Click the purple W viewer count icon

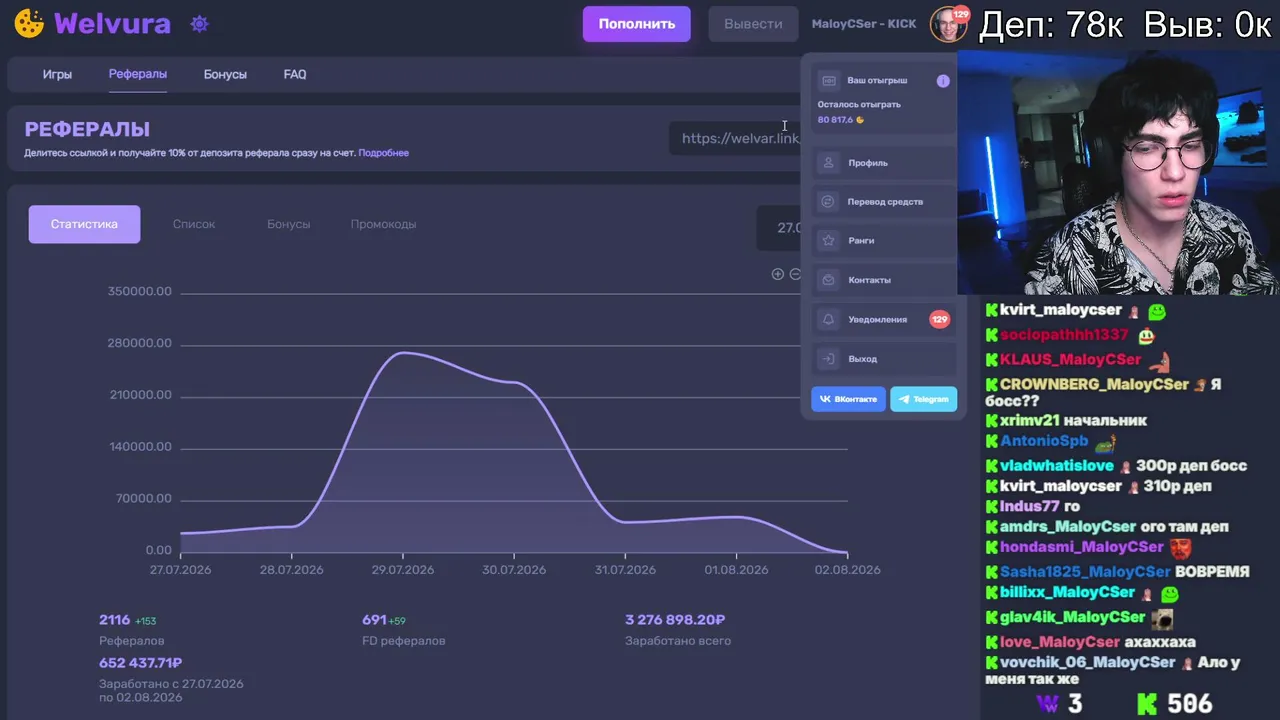(x=1047, y=704)
